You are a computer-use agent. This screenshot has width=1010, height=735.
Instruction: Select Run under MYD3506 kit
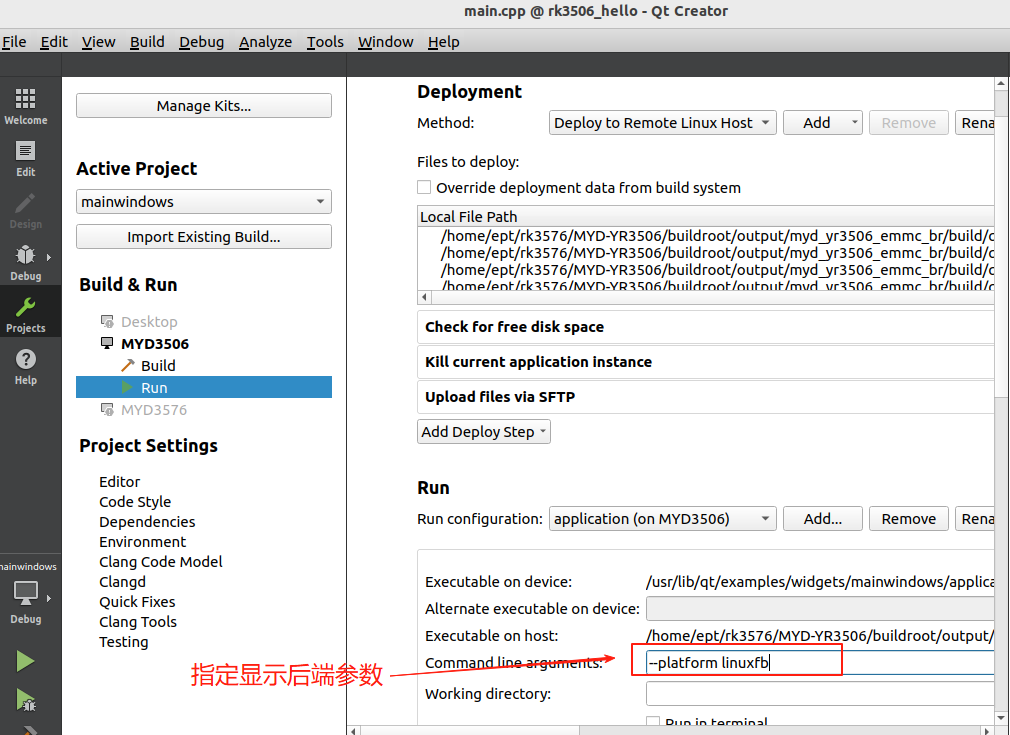[x=204, y=387]
